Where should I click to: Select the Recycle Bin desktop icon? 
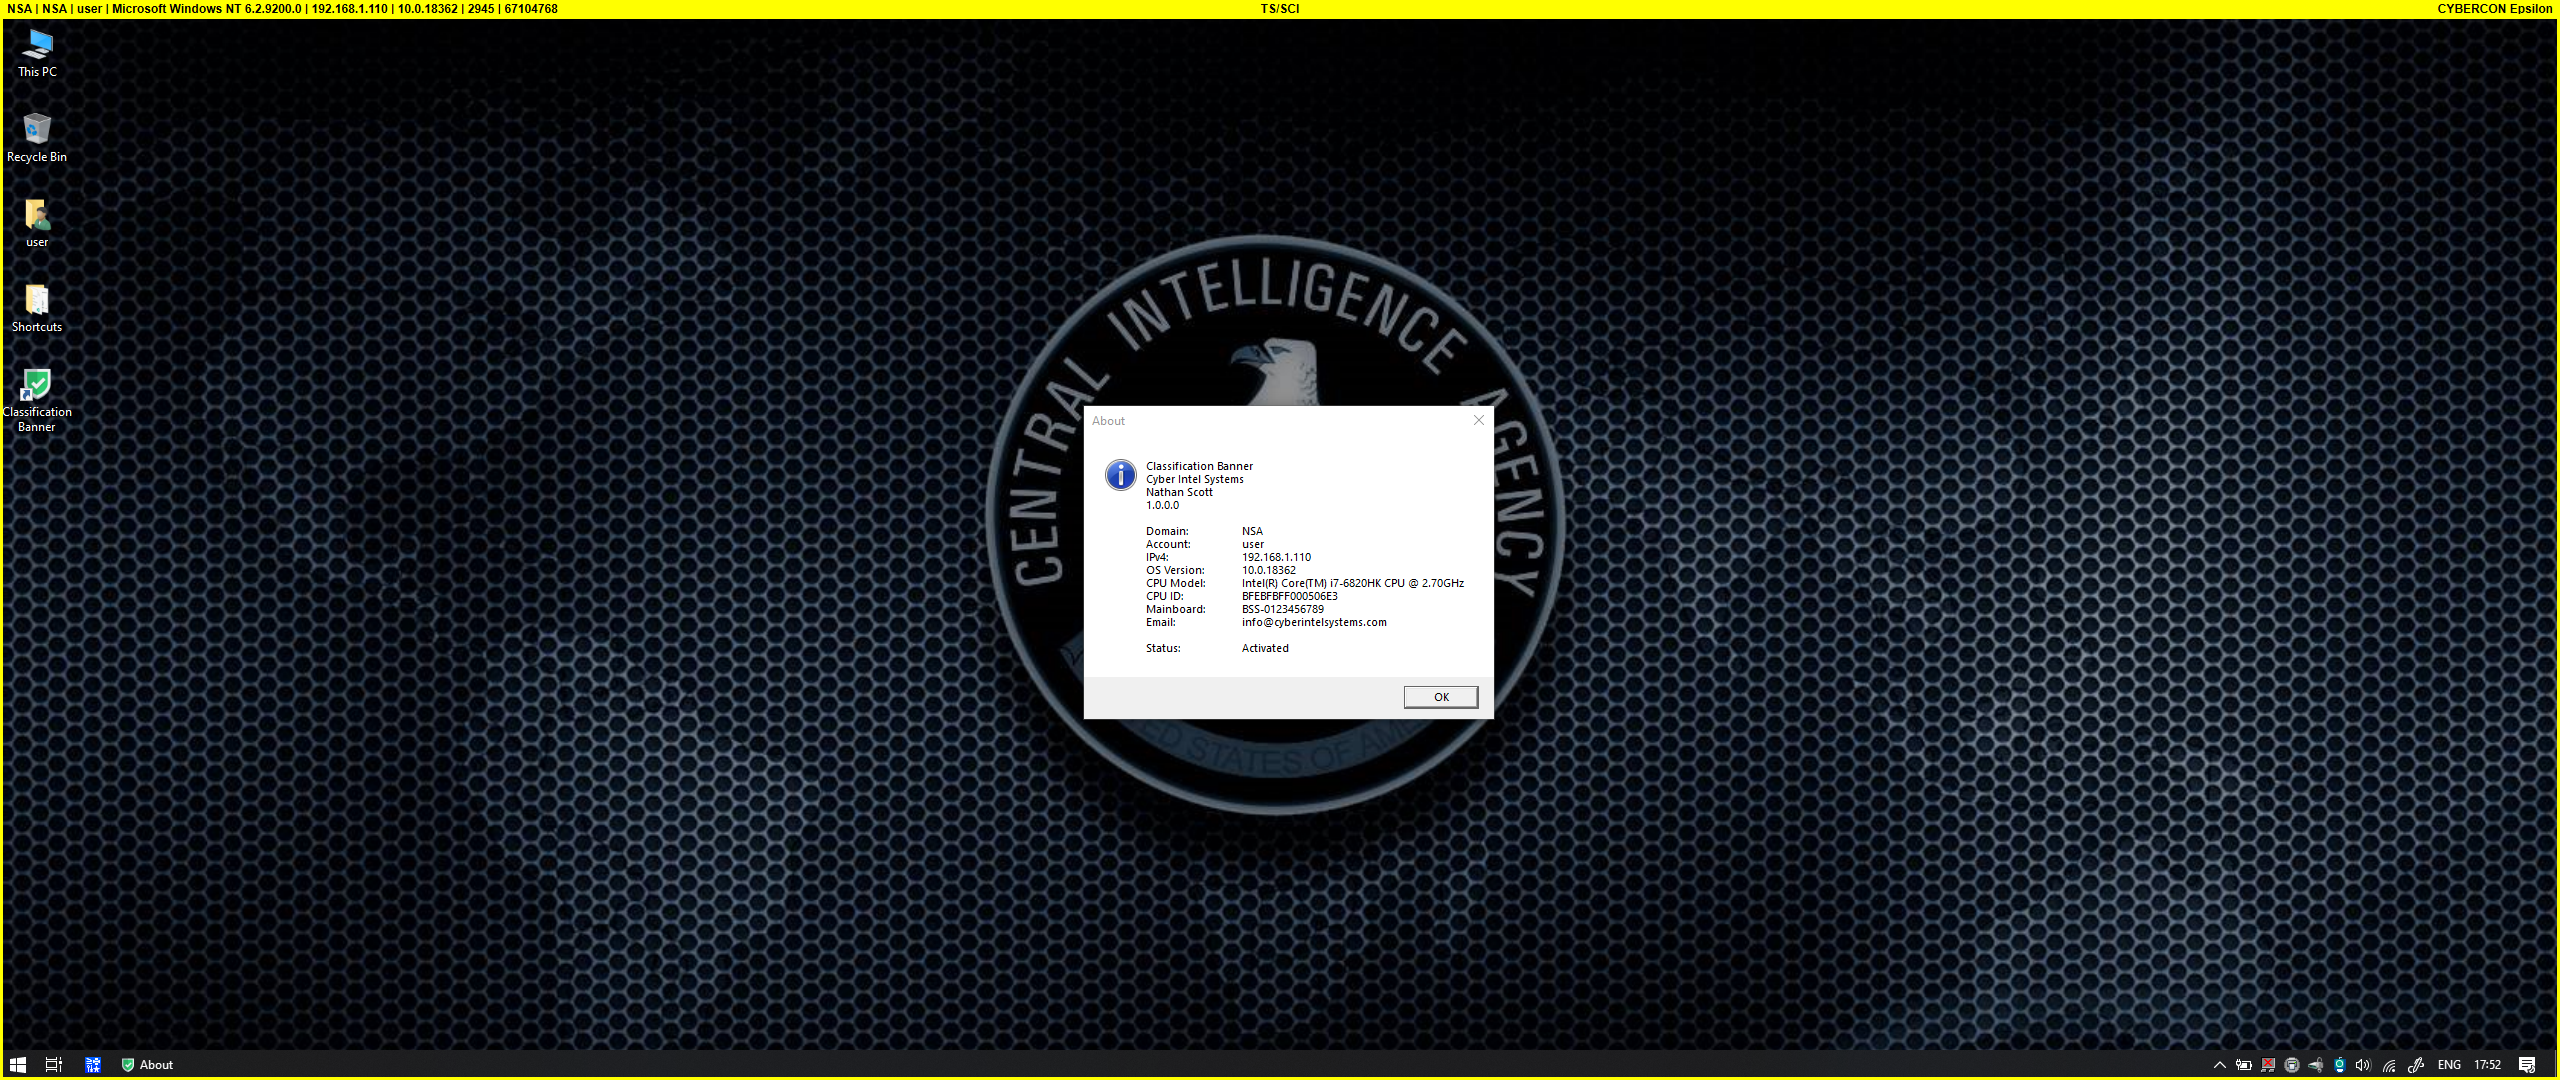click(37, 138)
